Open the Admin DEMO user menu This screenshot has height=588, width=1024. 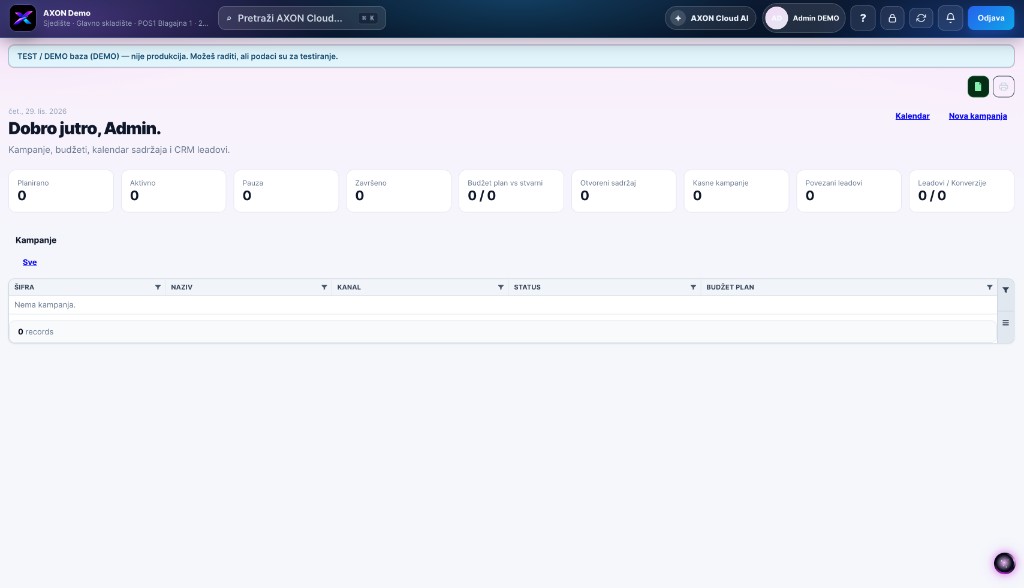click(x=804, y=18)
